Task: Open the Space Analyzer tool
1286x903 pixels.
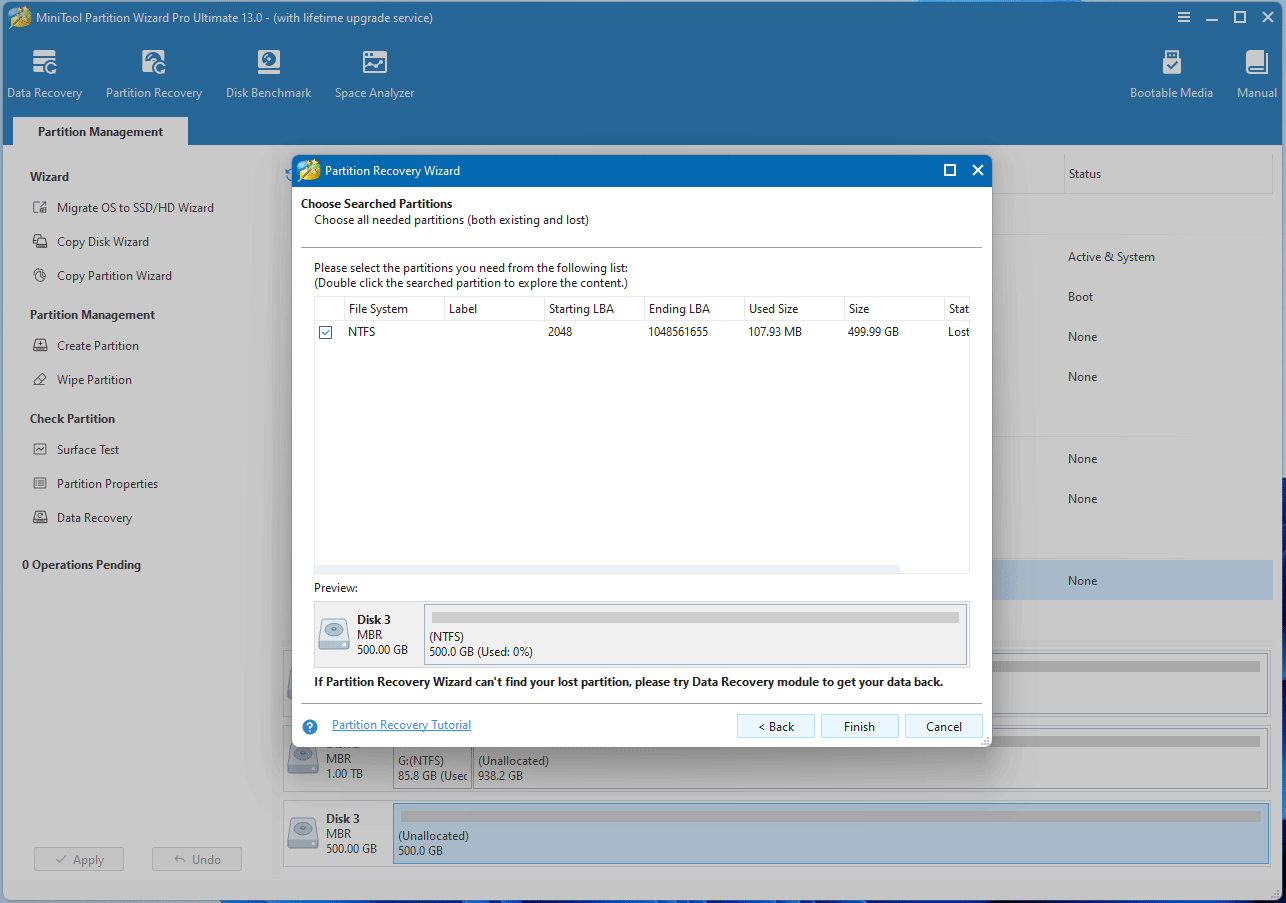Action: click(374, 64)
